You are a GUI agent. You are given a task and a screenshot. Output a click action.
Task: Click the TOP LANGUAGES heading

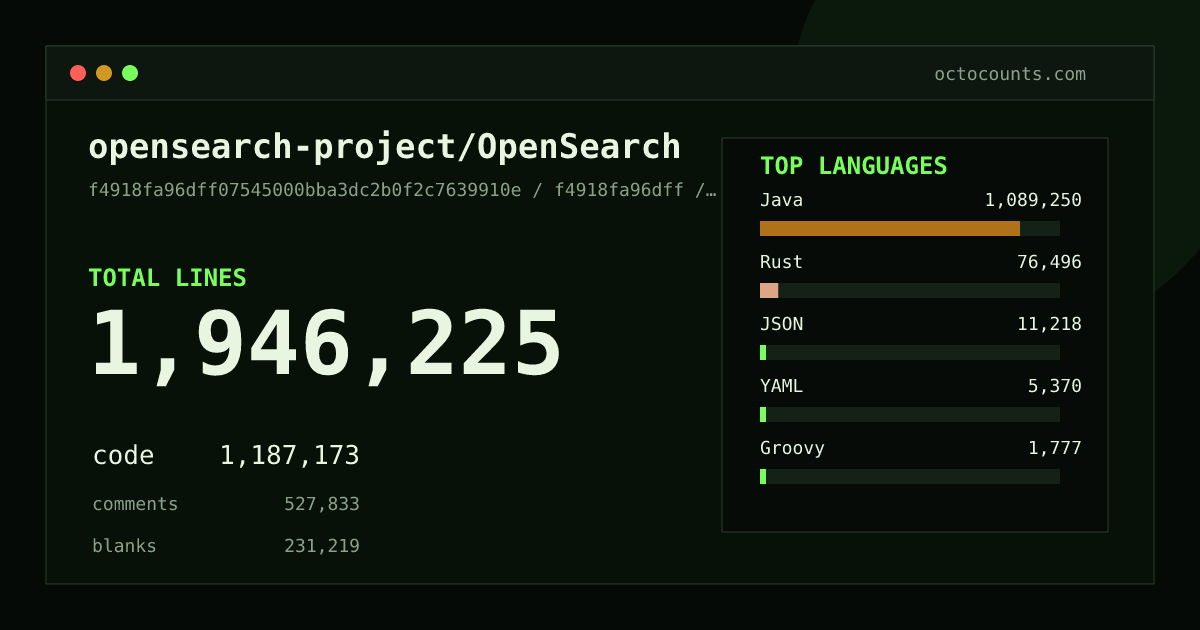(854, 166)
